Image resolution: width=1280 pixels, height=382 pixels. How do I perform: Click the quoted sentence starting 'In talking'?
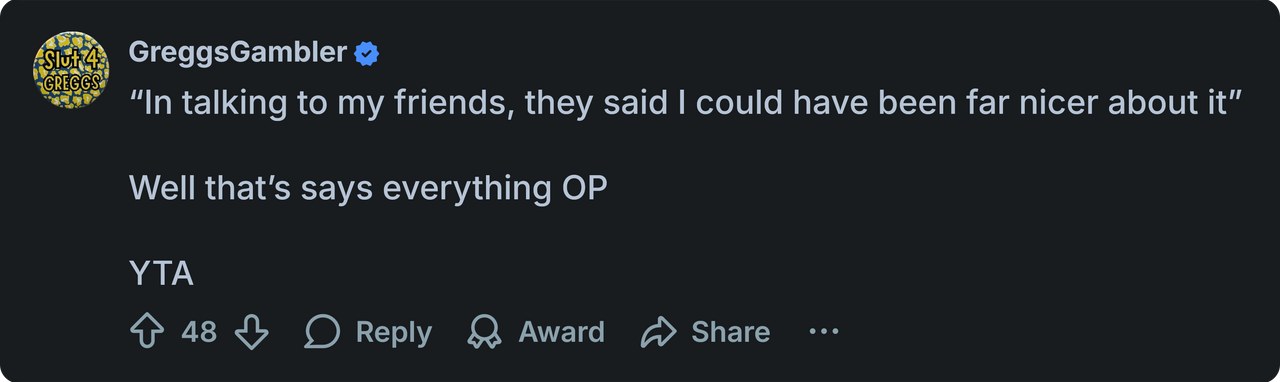click(x=686, y=104)
